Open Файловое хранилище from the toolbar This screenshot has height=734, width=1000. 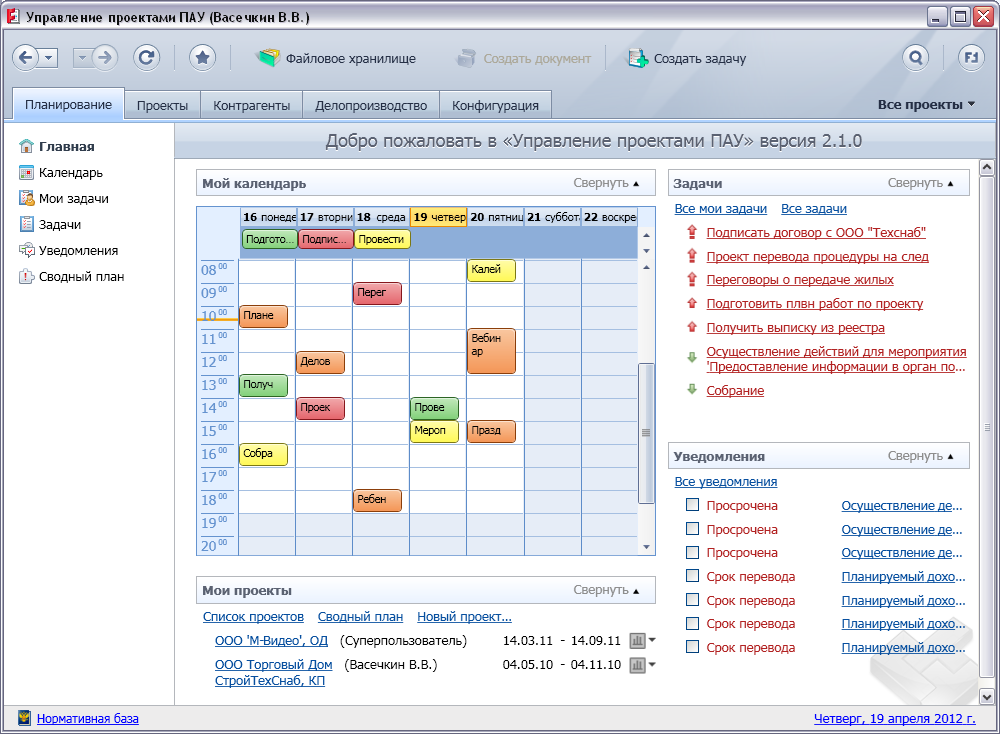tap(336, 59)
